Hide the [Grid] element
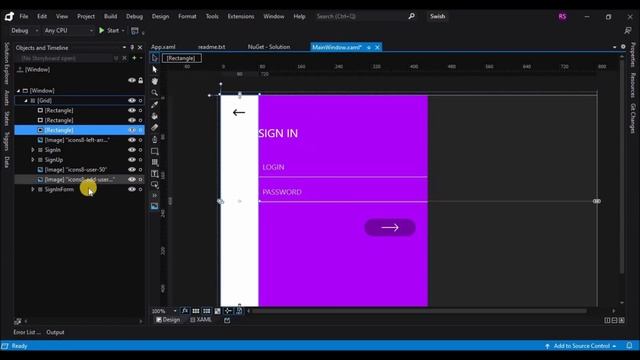The height and width of the screenshot is (360, 640). point(131,100)
